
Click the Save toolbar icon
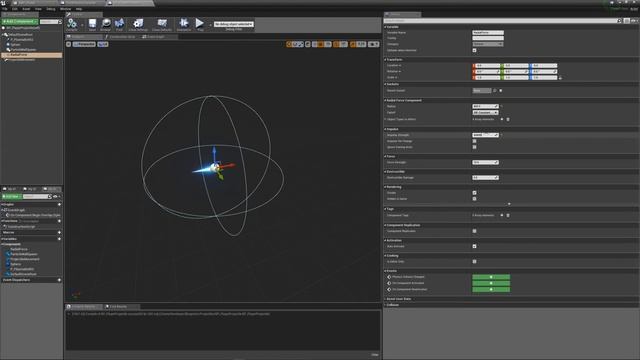(x=92, y=24)
